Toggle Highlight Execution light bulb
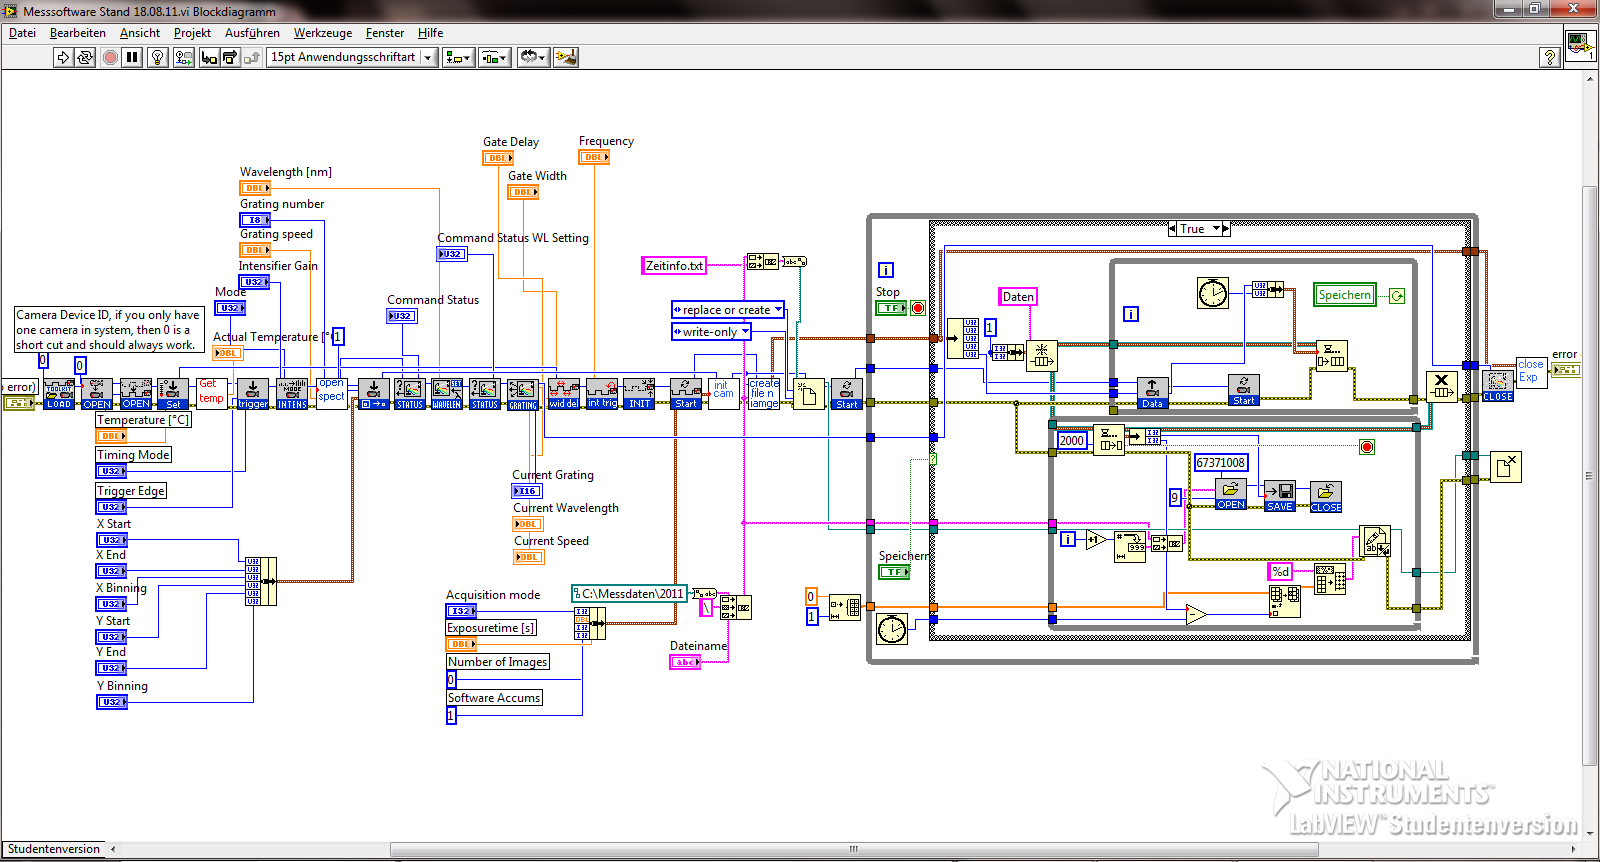1600x862 pixels. tap(157, 58)
